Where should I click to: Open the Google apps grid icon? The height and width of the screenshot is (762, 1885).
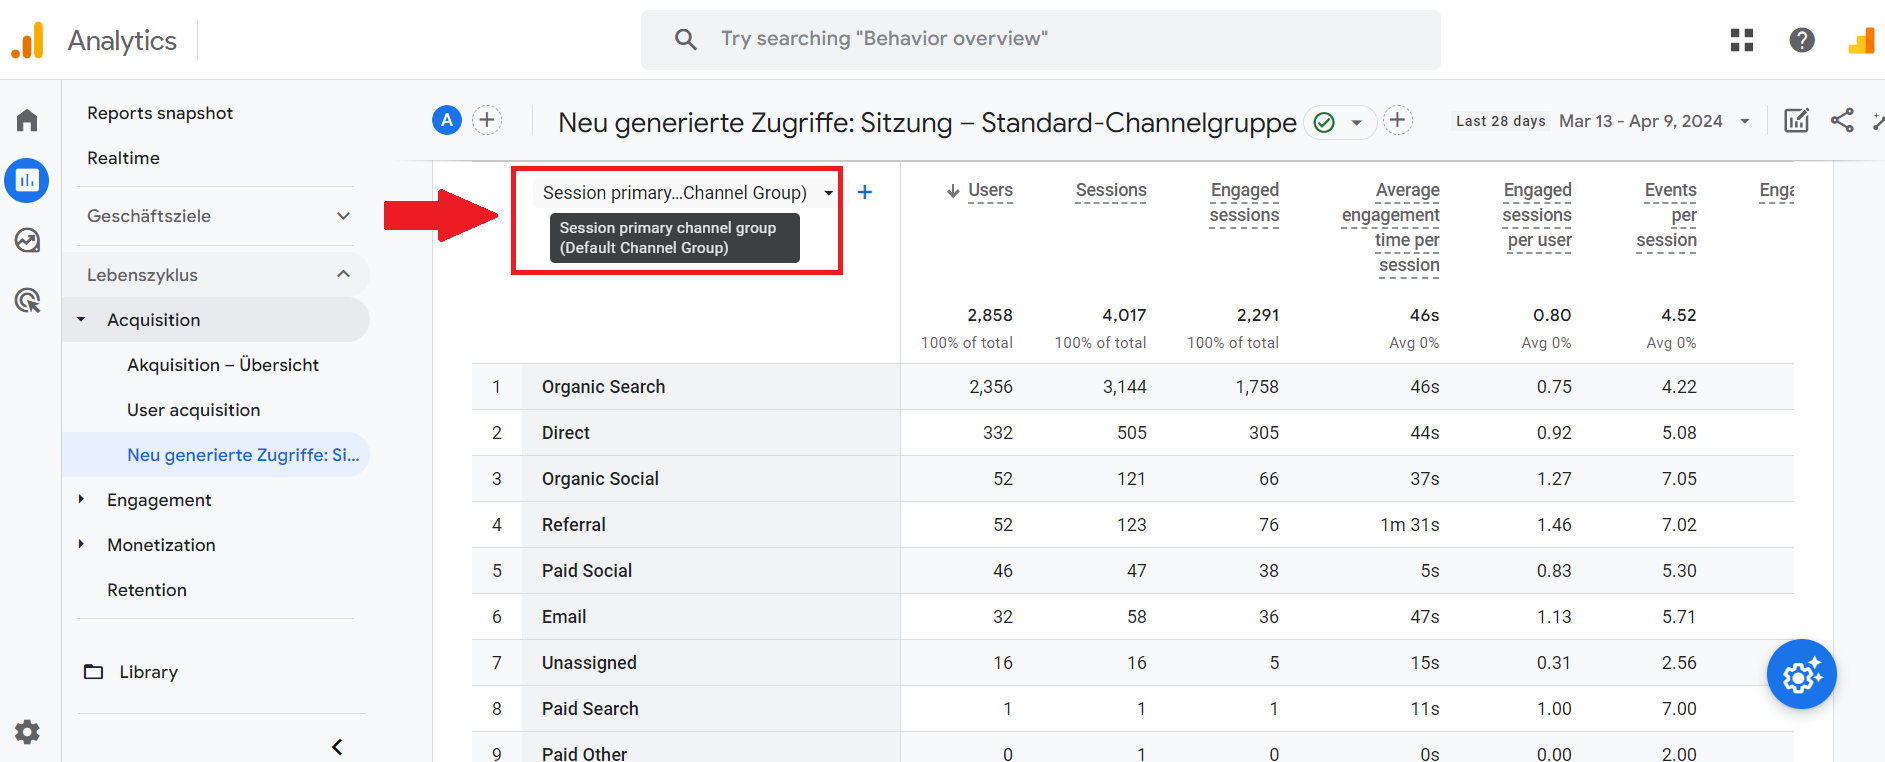pyautogui.click(x=1742, y=40)
